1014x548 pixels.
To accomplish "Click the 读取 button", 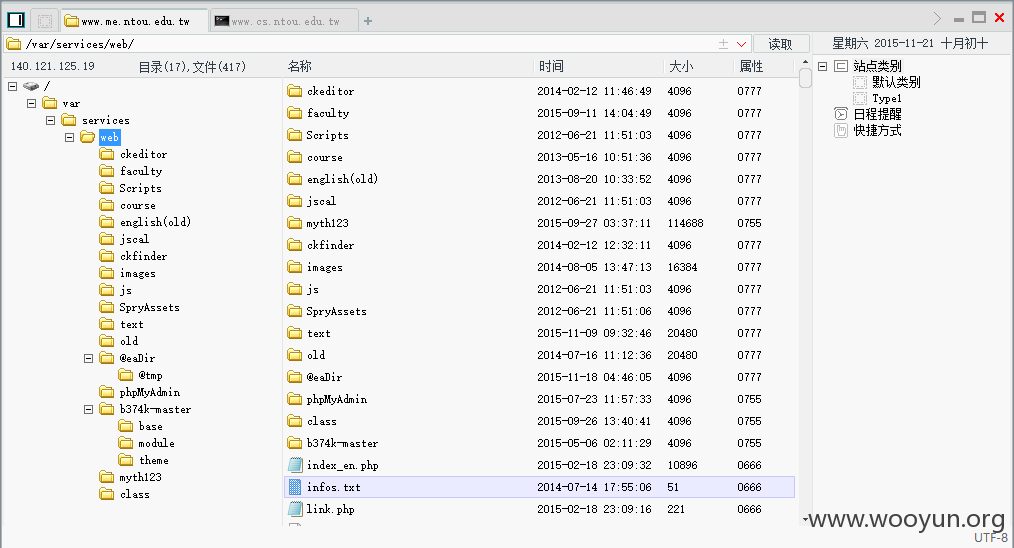I will coord(781,44).
